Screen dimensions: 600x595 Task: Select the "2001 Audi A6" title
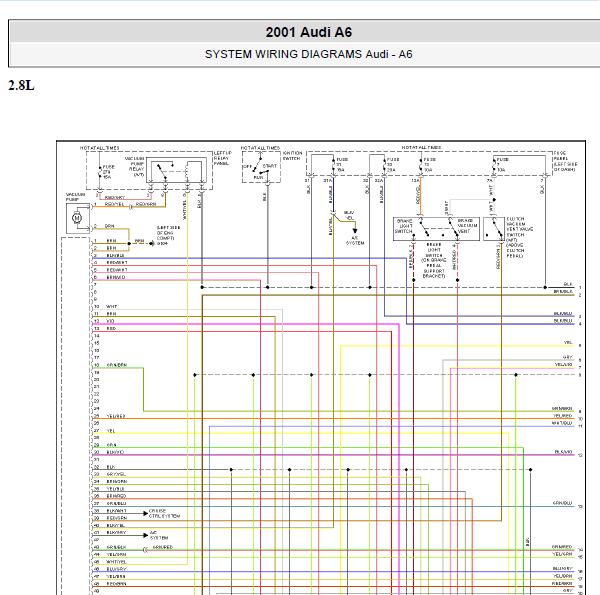308,32
